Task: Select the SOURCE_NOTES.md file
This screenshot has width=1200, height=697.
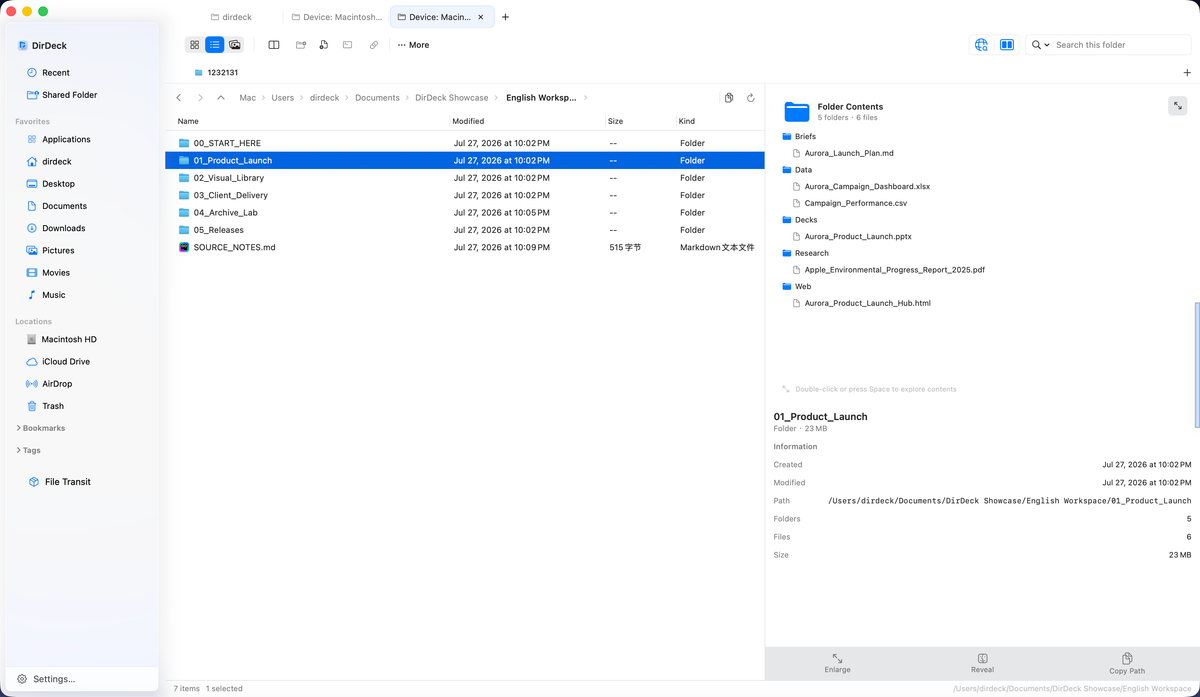Action: [464, 247]
